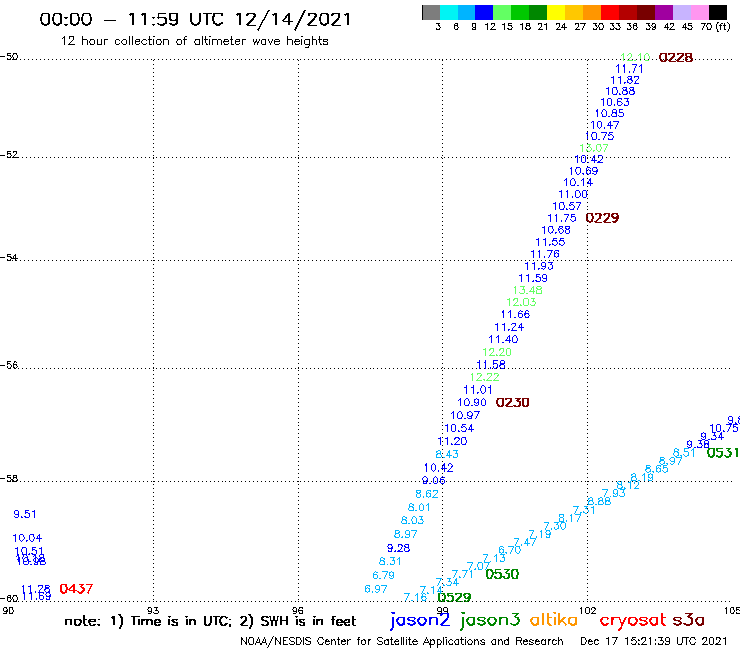
Task: Click the green 13.07 wave height
Action: pyautogui.click(x=594, y=148)
